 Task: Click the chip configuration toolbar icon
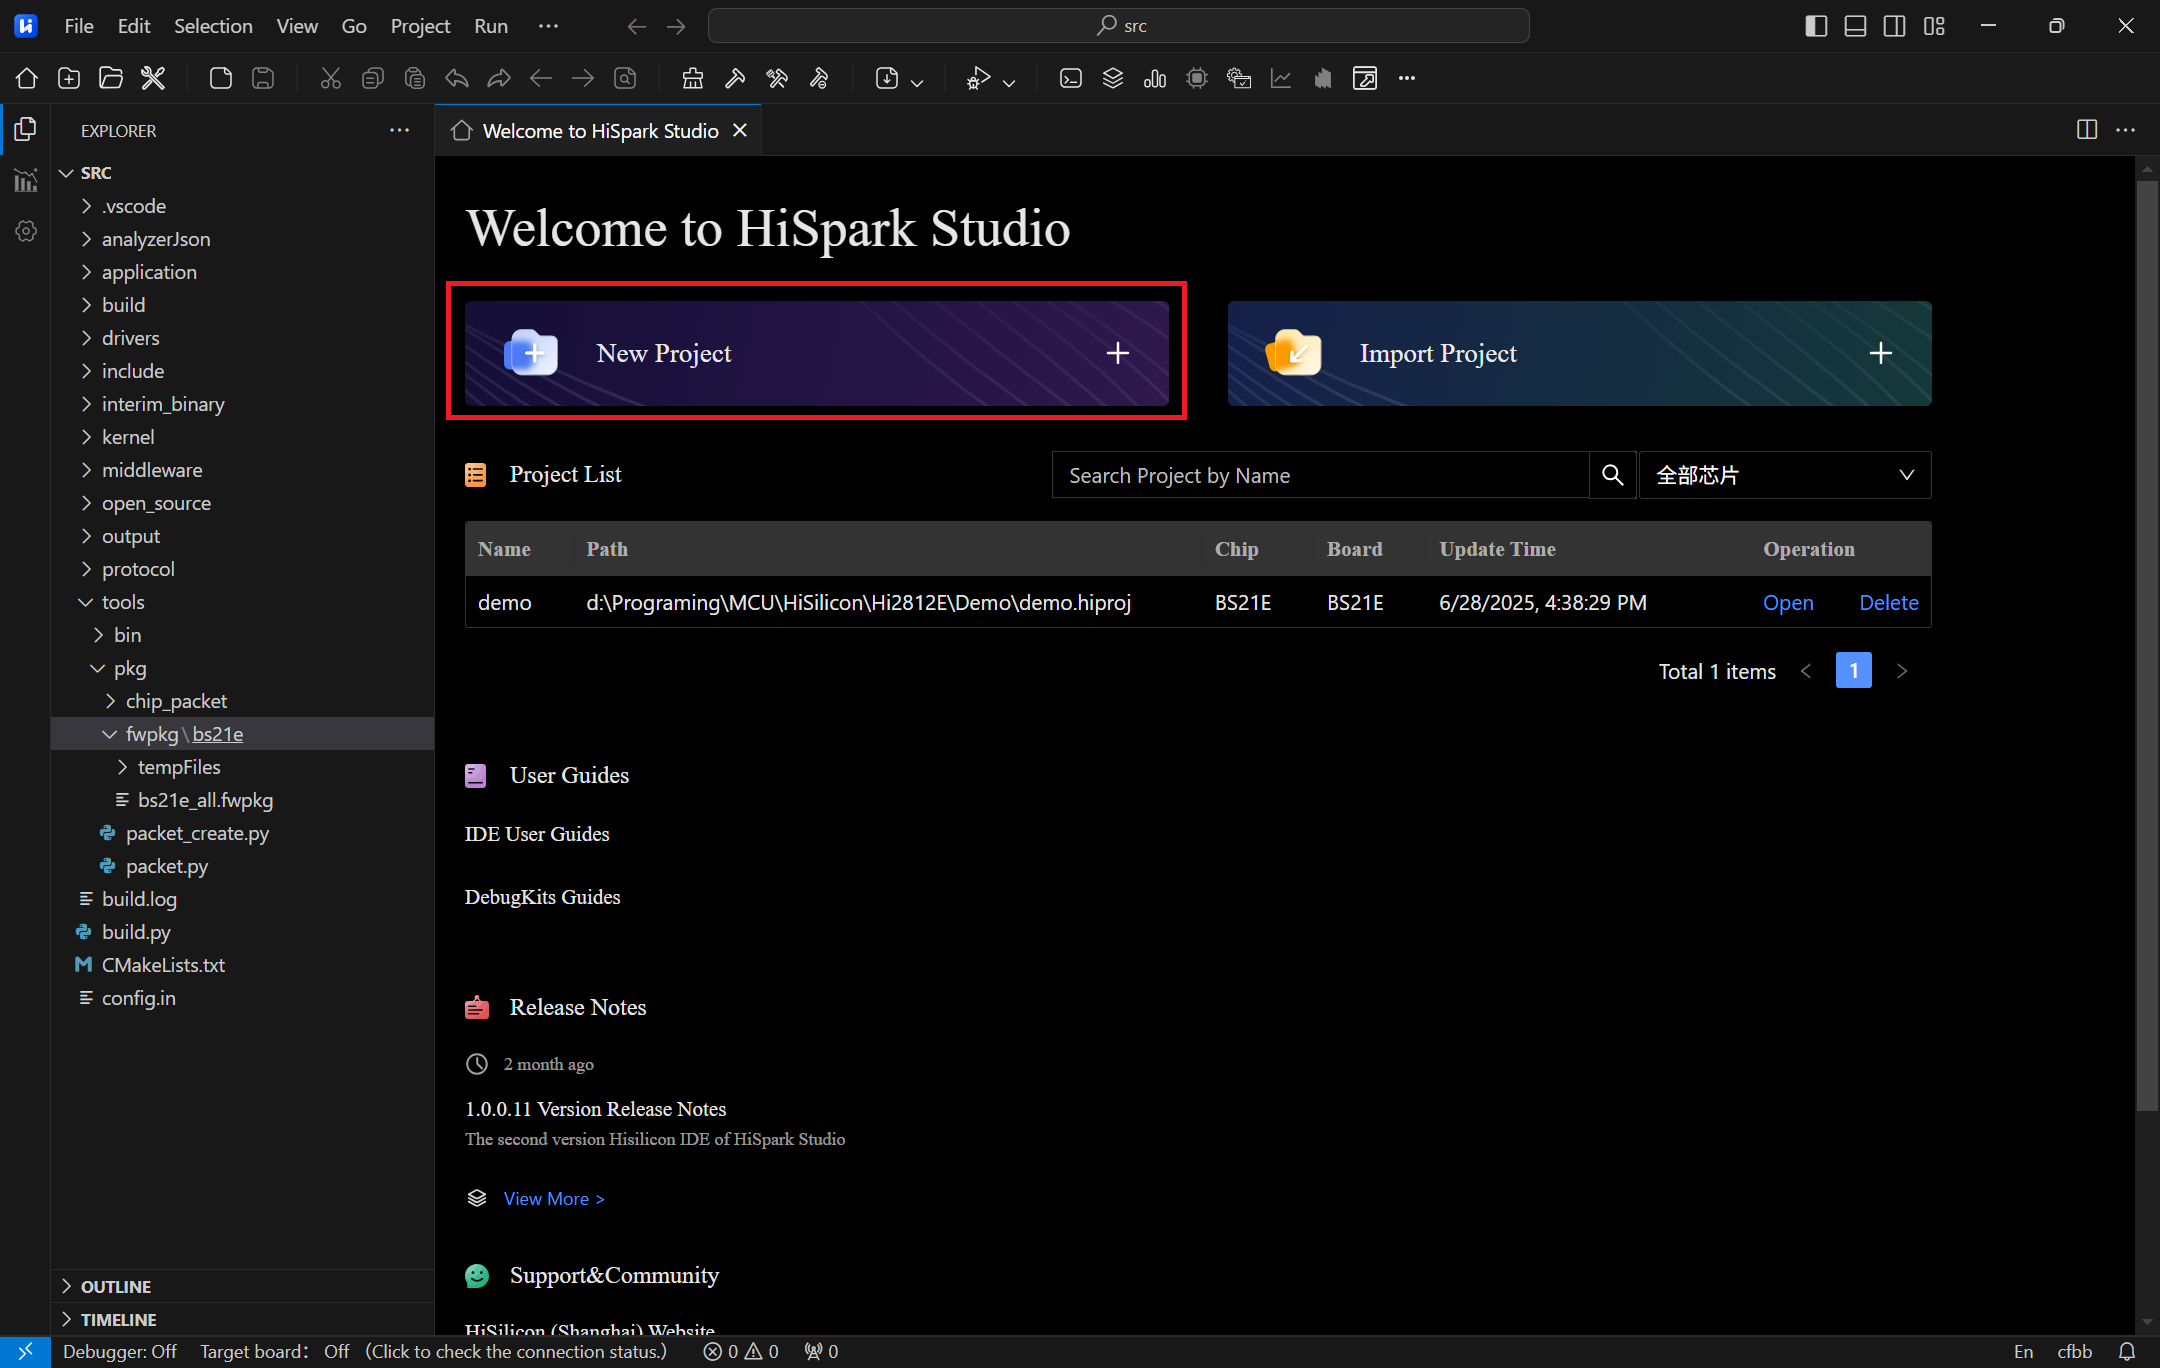pos(1197,78)
